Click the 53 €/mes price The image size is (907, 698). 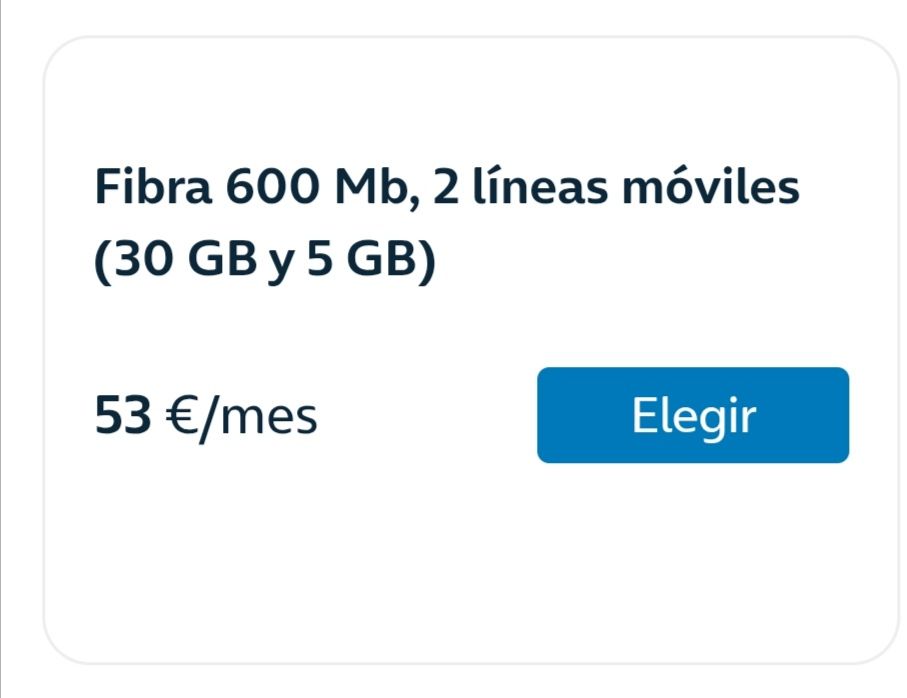(206, 416)
